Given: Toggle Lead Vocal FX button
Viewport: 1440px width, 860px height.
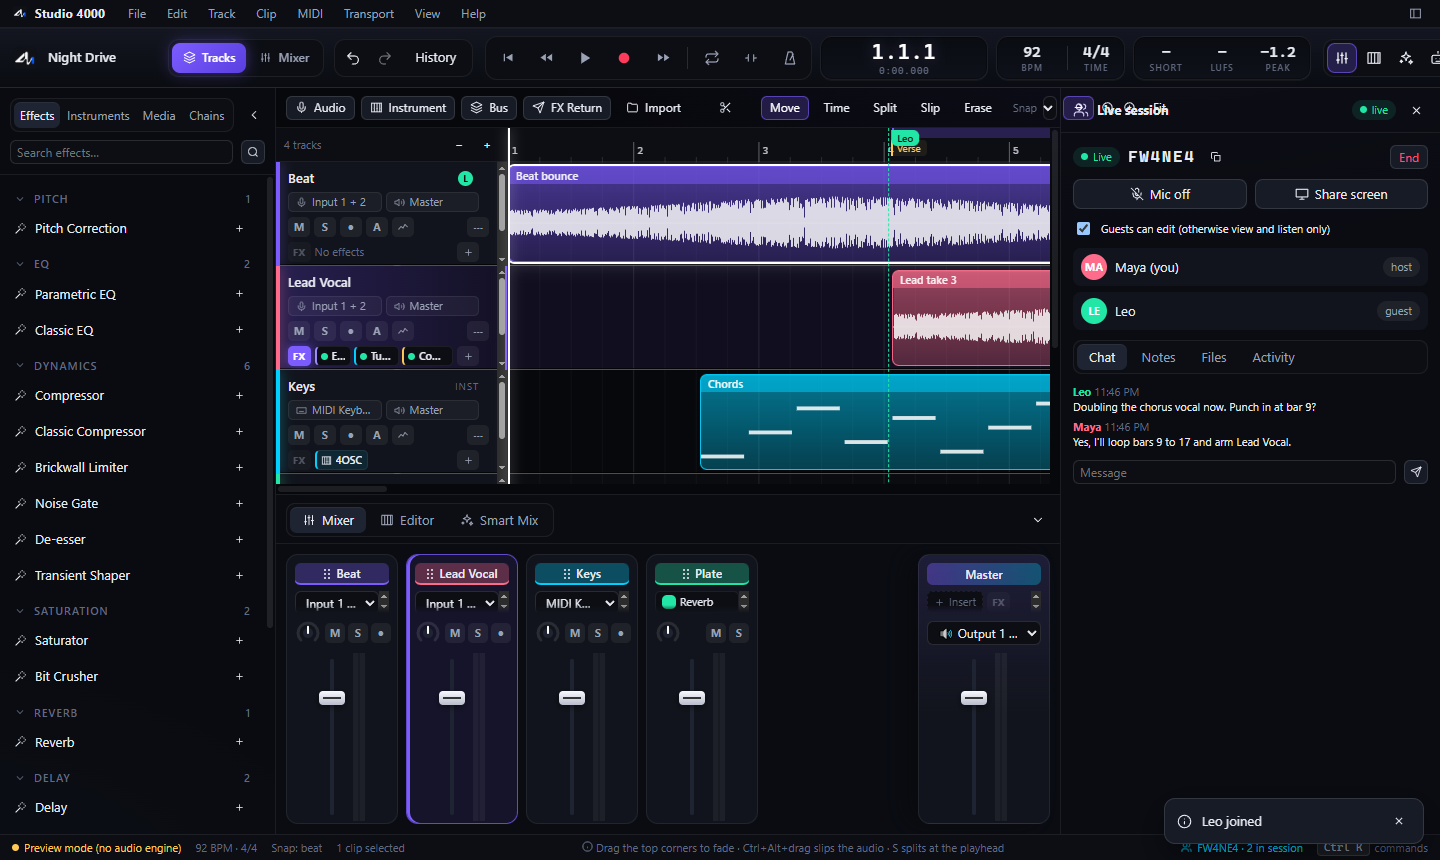Looking at the screenshot, I should (x=299, y=356).
